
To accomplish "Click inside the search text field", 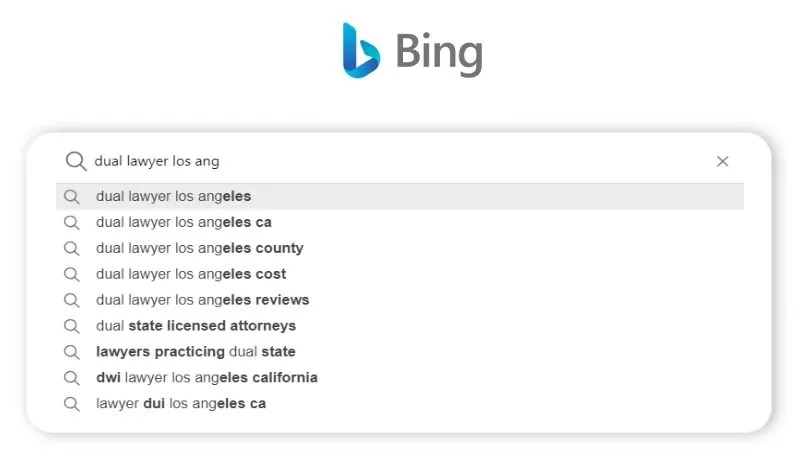I will click(400, 161).
